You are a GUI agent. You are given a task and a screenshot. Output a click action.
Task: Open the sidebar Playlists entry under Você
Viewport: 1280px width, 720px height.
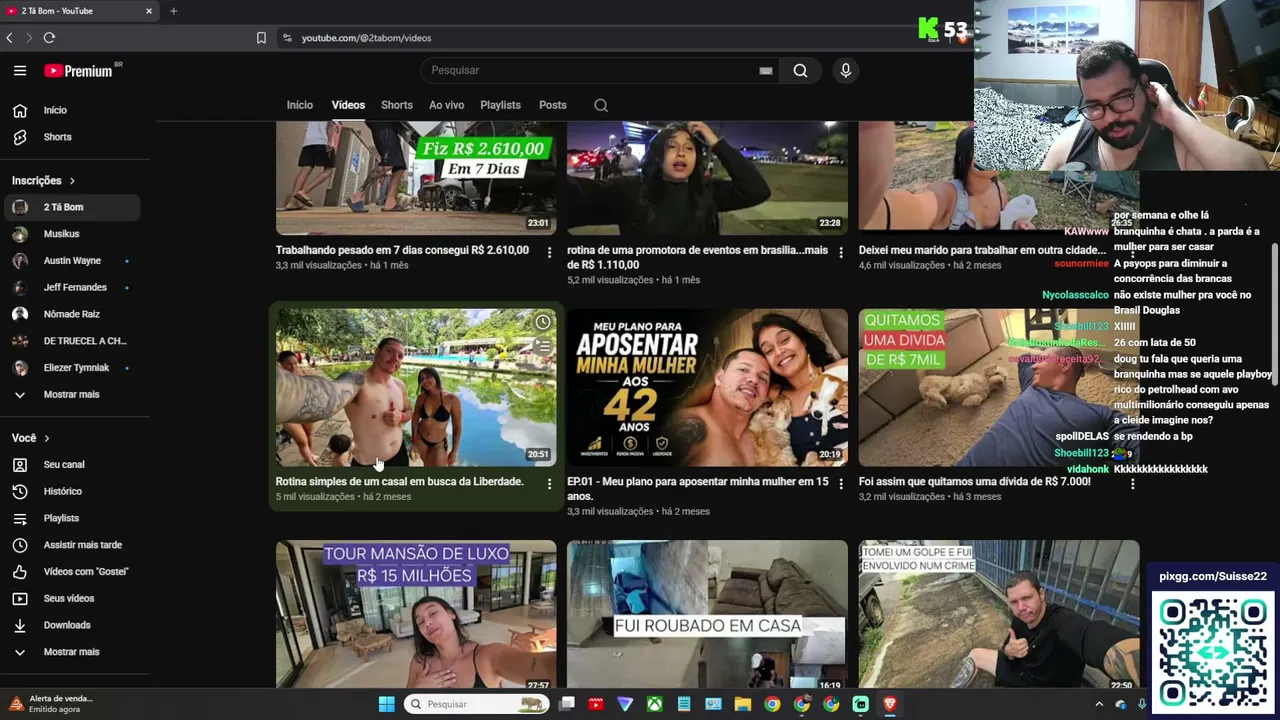70,518
